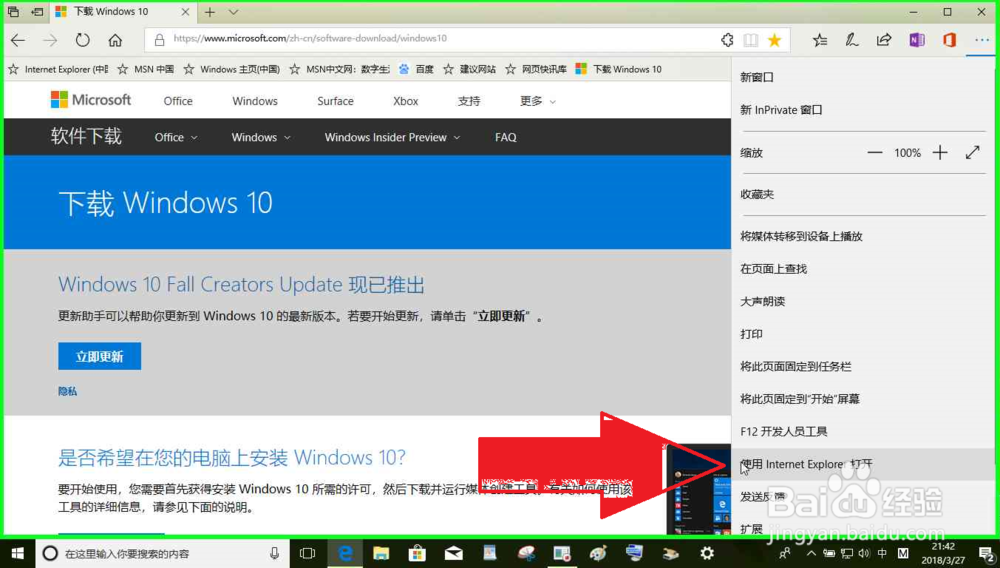Toggle the favorites star for this page
Viewport: 1000px width, 568px height.
point(774,40)
